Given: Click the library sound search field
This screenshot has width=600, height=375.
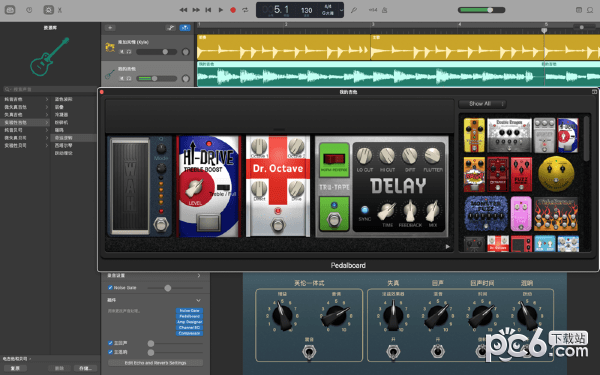Looking at the screenshot, I should pos(50,89).
